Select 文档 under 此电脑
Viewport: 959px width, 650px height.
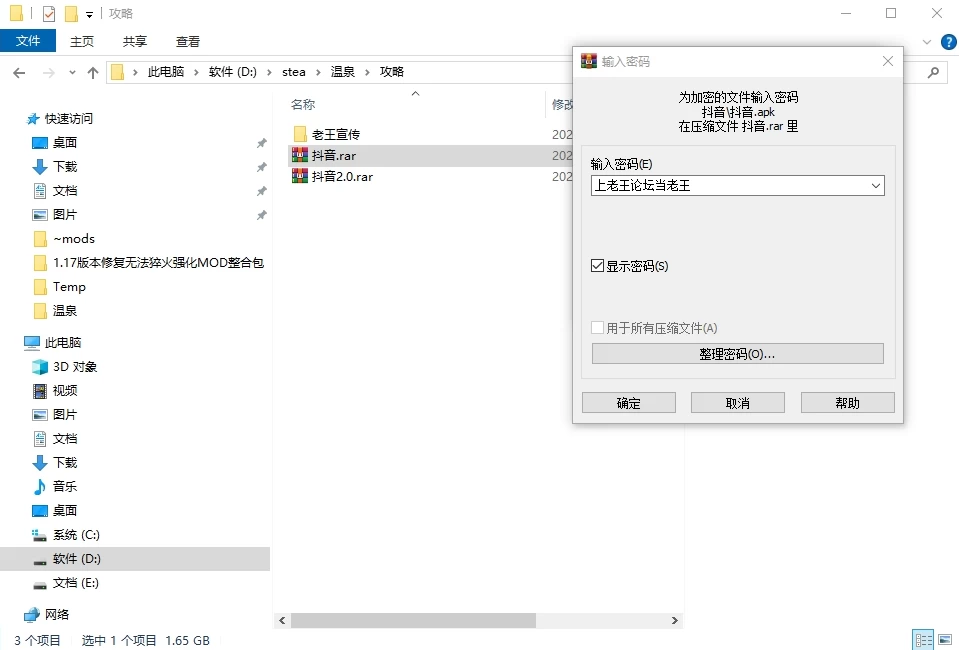point(65,438)
